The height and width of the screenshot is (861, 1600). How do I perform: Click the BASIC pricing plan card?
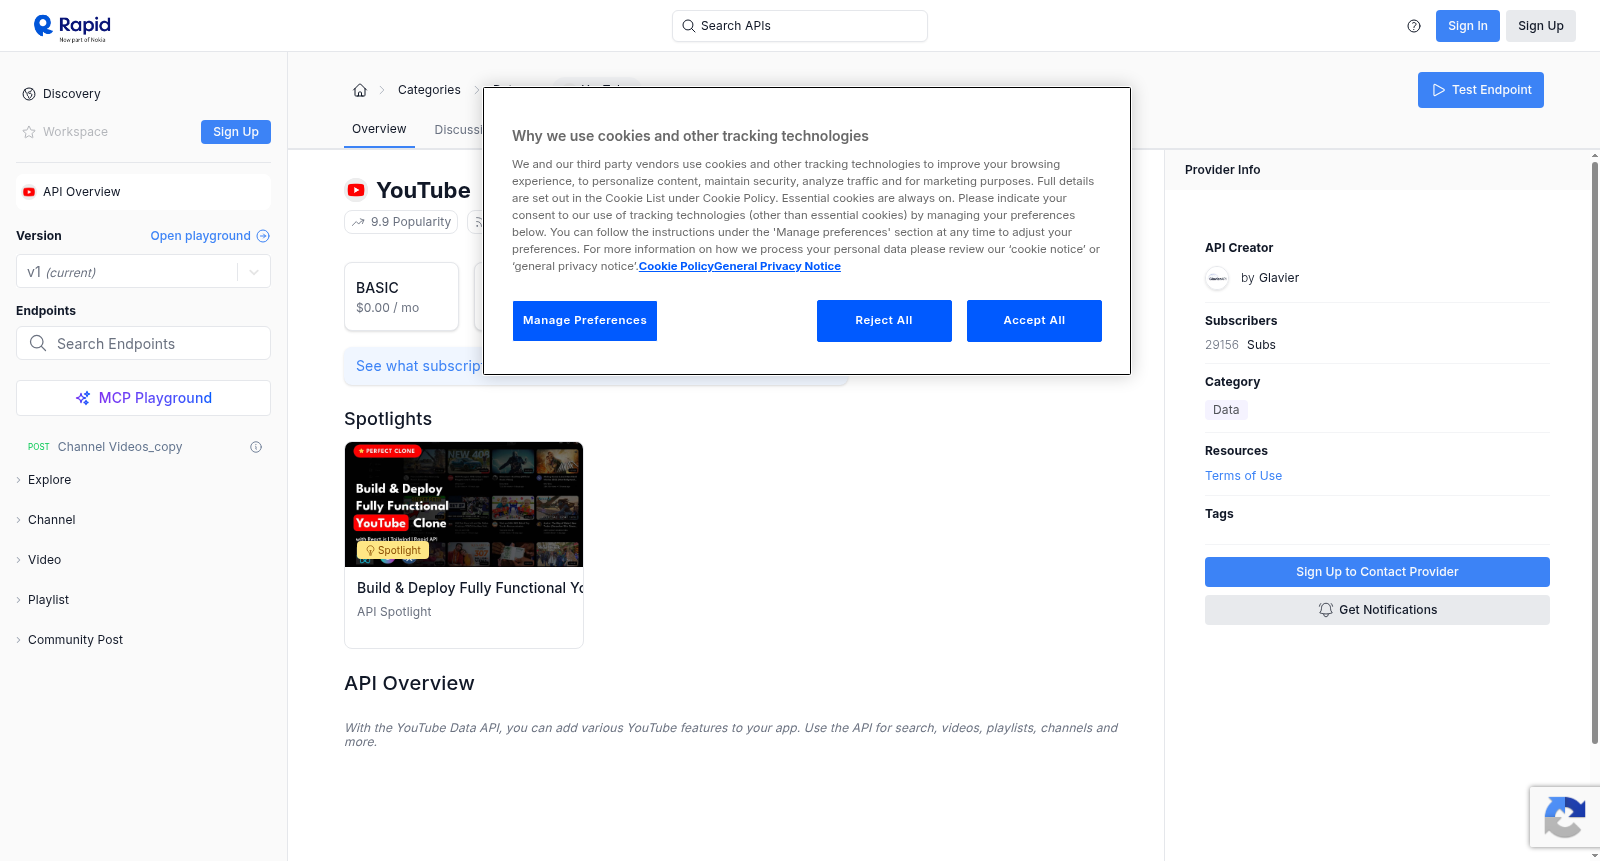(401, 297)
